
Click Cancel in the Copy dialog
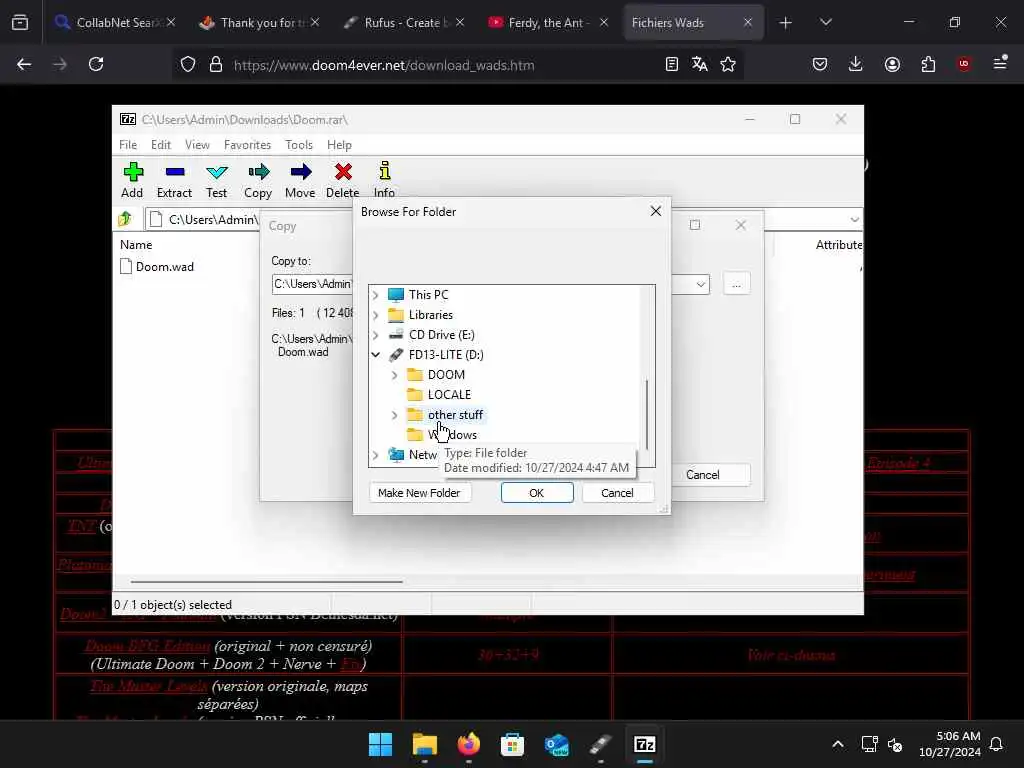703,475
